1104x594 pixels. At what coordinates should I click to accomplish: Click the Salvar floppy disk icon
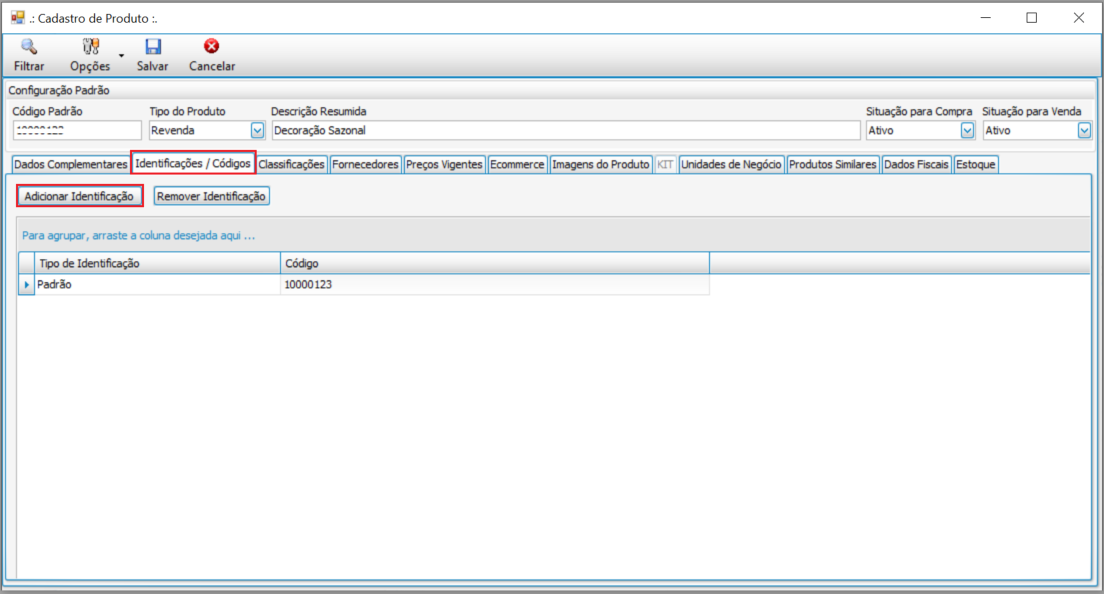[153, 47]
